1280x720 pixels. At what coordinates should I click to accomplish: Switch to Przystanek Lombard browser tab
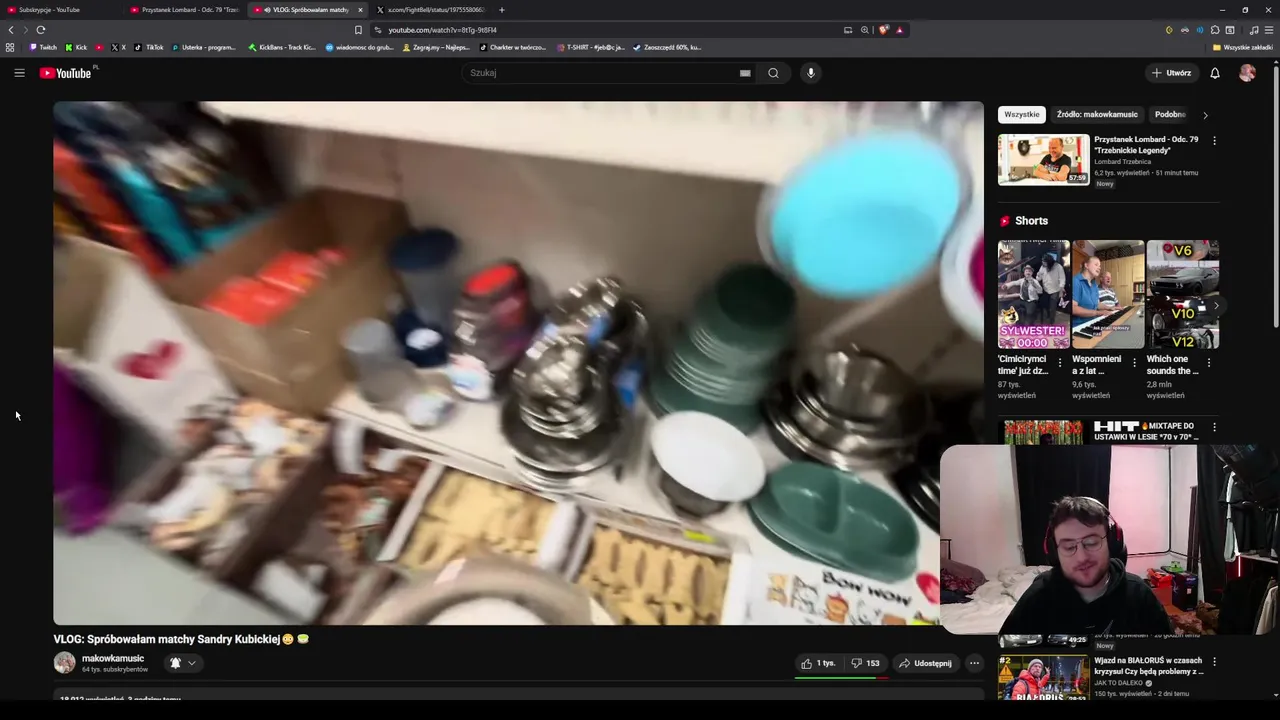point(185,10)
